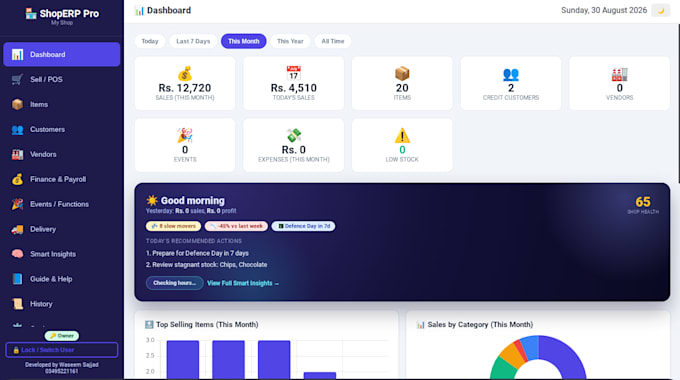Click the -40% vs last week badge
The height and width of the screenshot is (380, 680).
tap(236, 226)
